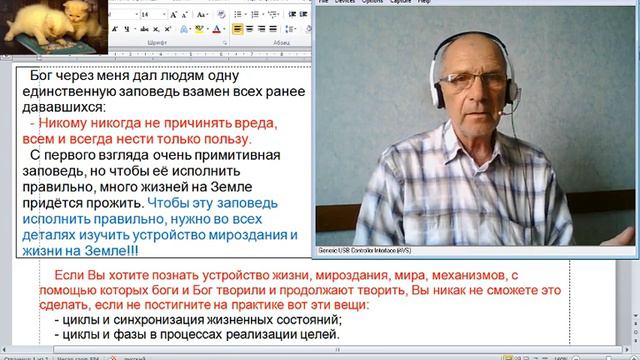Click '- циклы и фазы в процессах реализации целей.'
640x360 pixels.
[197, 334]
